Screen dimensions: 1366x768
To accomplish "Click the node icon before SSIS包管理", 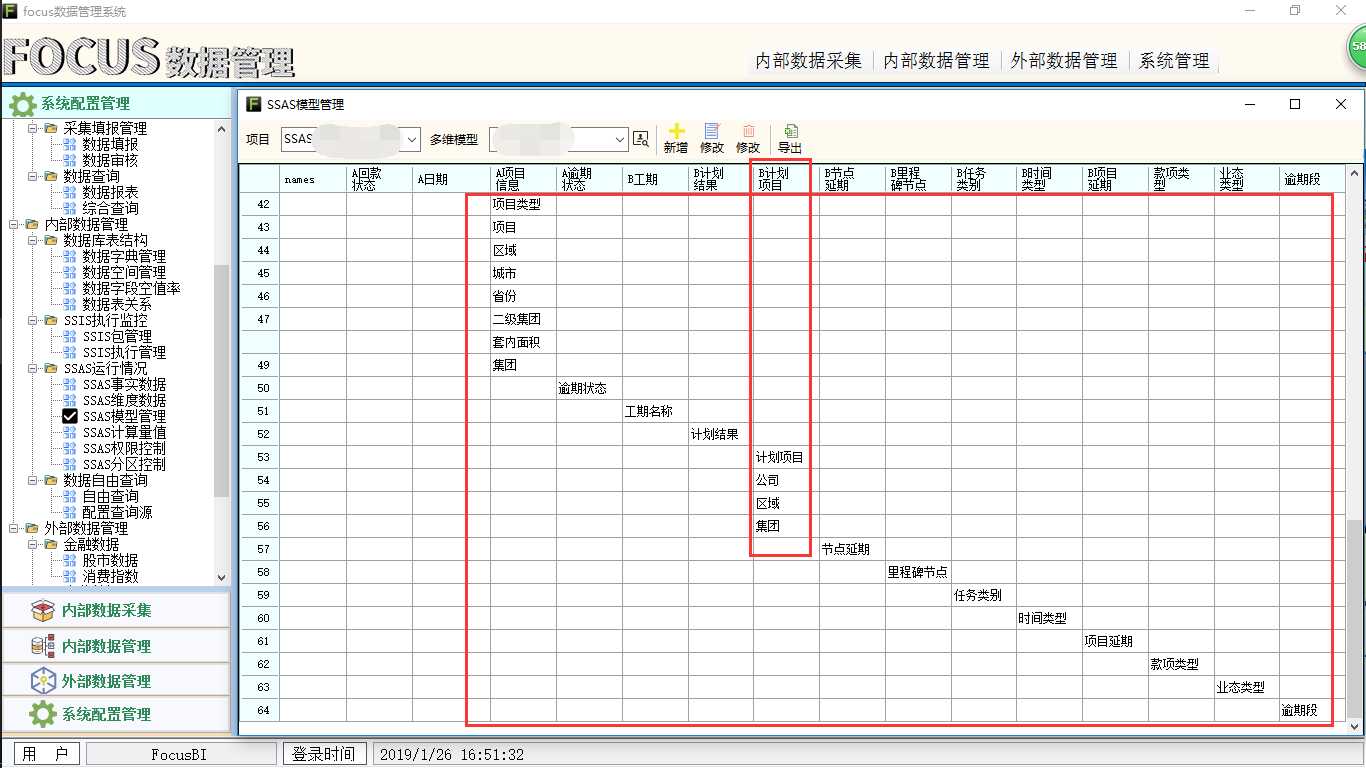I will (70, 336).
